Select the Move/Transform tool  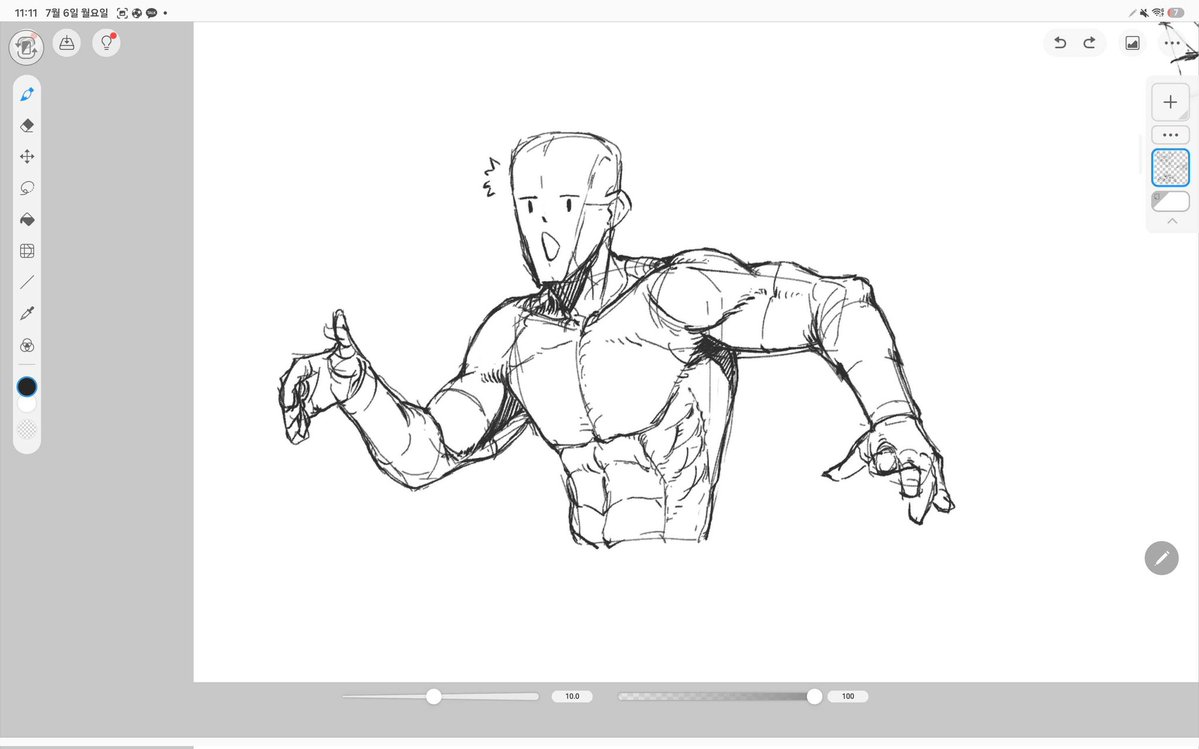pyautogui.click(x=27, y=157)
